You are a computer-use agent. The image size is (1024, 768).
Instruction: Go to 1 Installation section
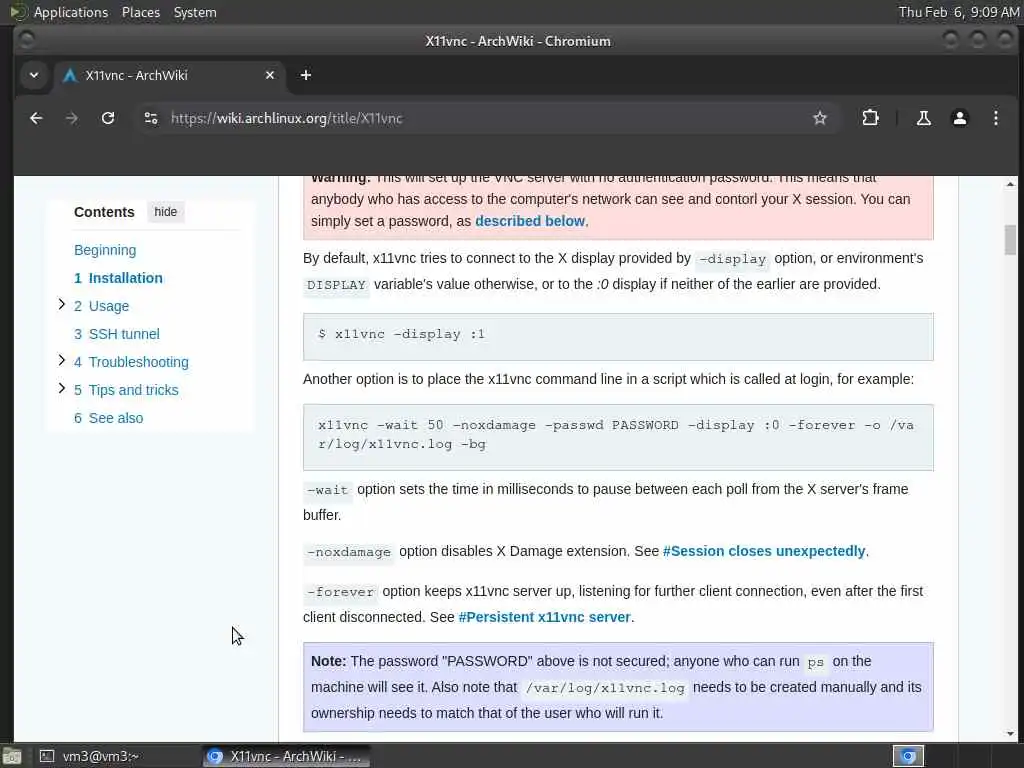pos(118,278)
